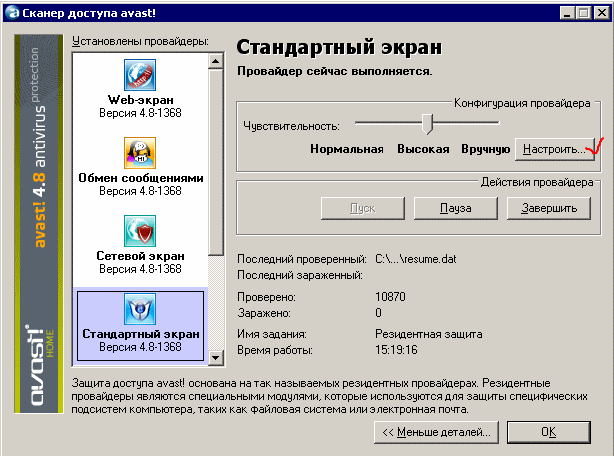Click the provider list scrollbar thumb
Image resolution: width=614 pixels, height=456 pixels.
pos(216,162)
